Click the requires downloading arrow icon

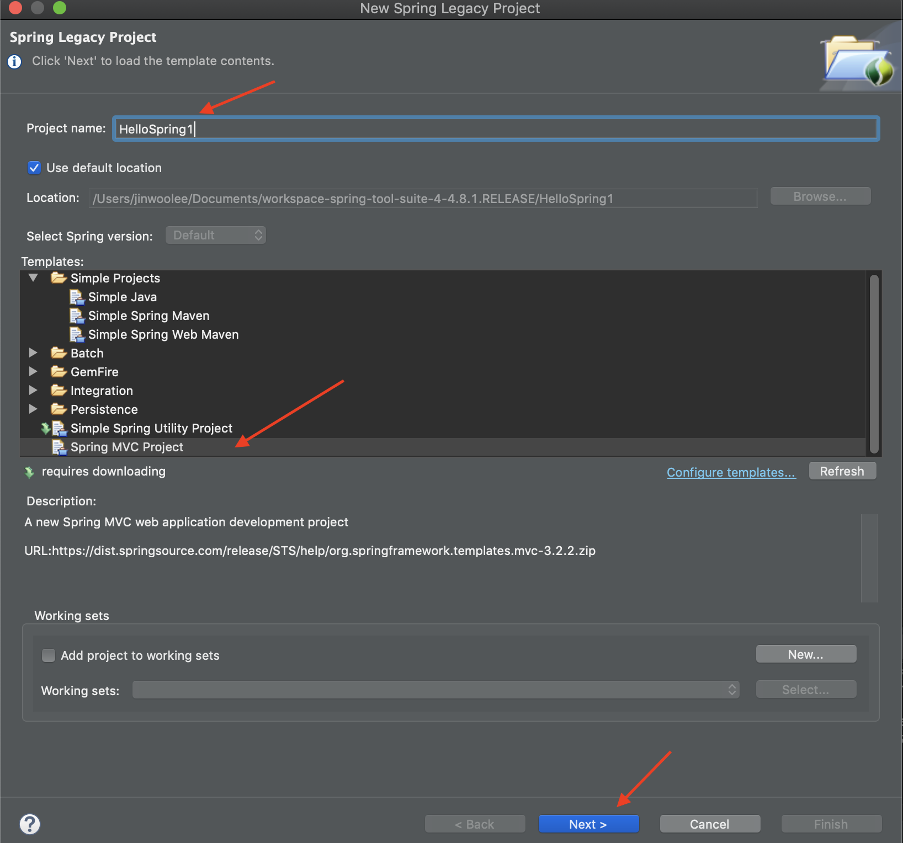coord(29,472)
